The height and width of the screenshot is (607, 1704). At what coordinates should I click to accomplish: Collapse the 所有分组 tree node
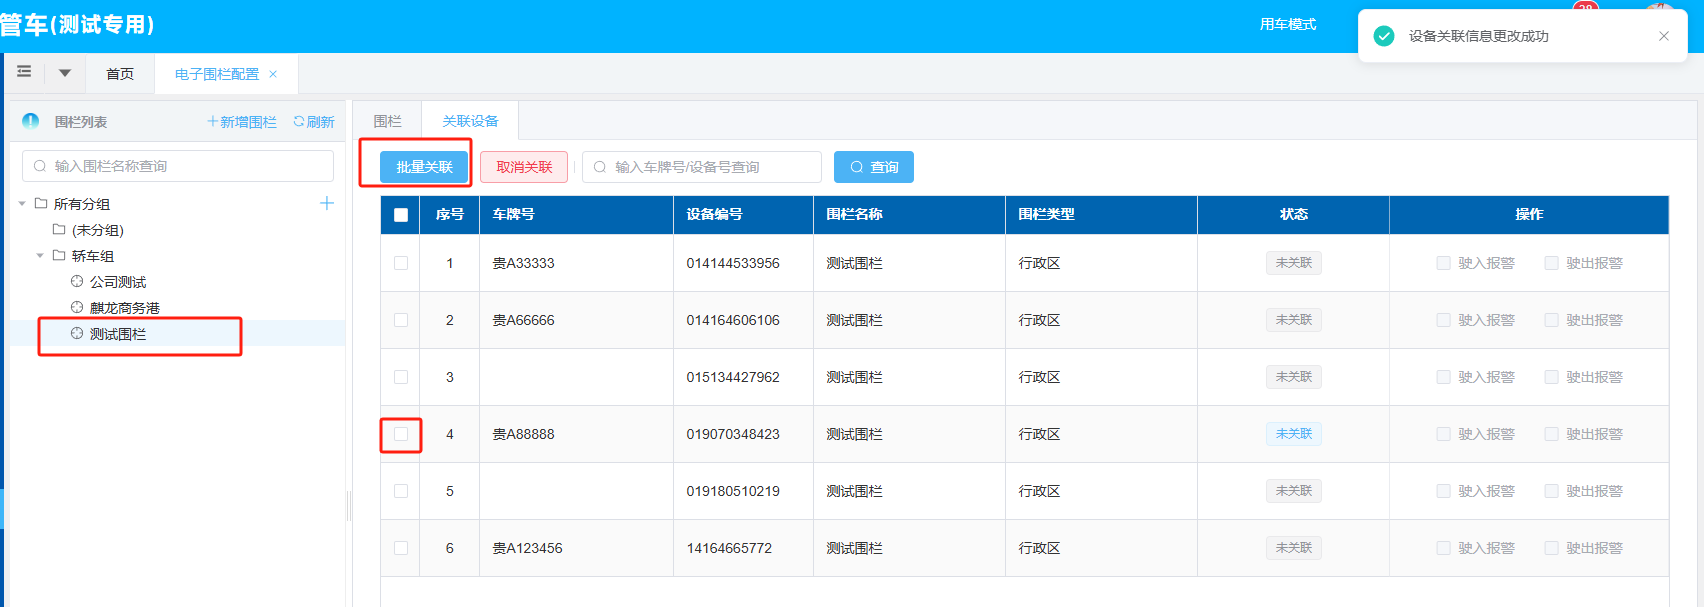click(22, 204)
